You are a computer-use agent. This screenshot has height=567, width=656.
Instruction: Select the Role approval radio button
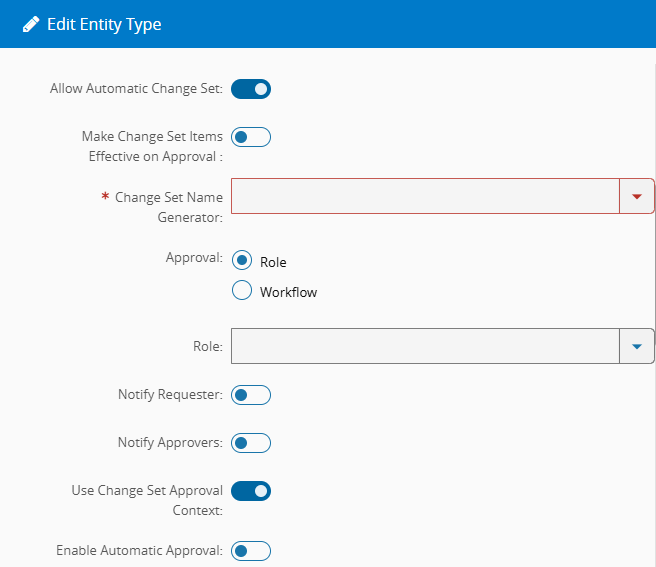pos(242,260)
